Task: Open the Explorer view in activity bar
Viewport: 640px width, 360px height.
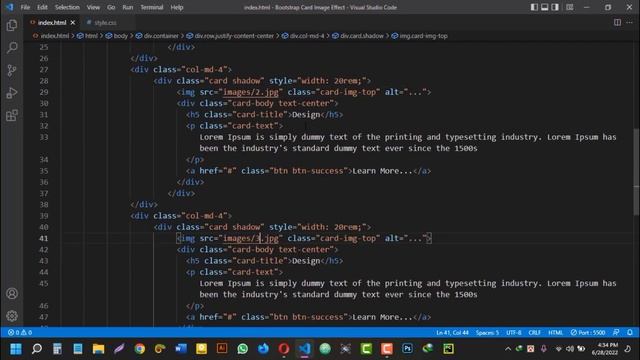Action: click(12, 25)
